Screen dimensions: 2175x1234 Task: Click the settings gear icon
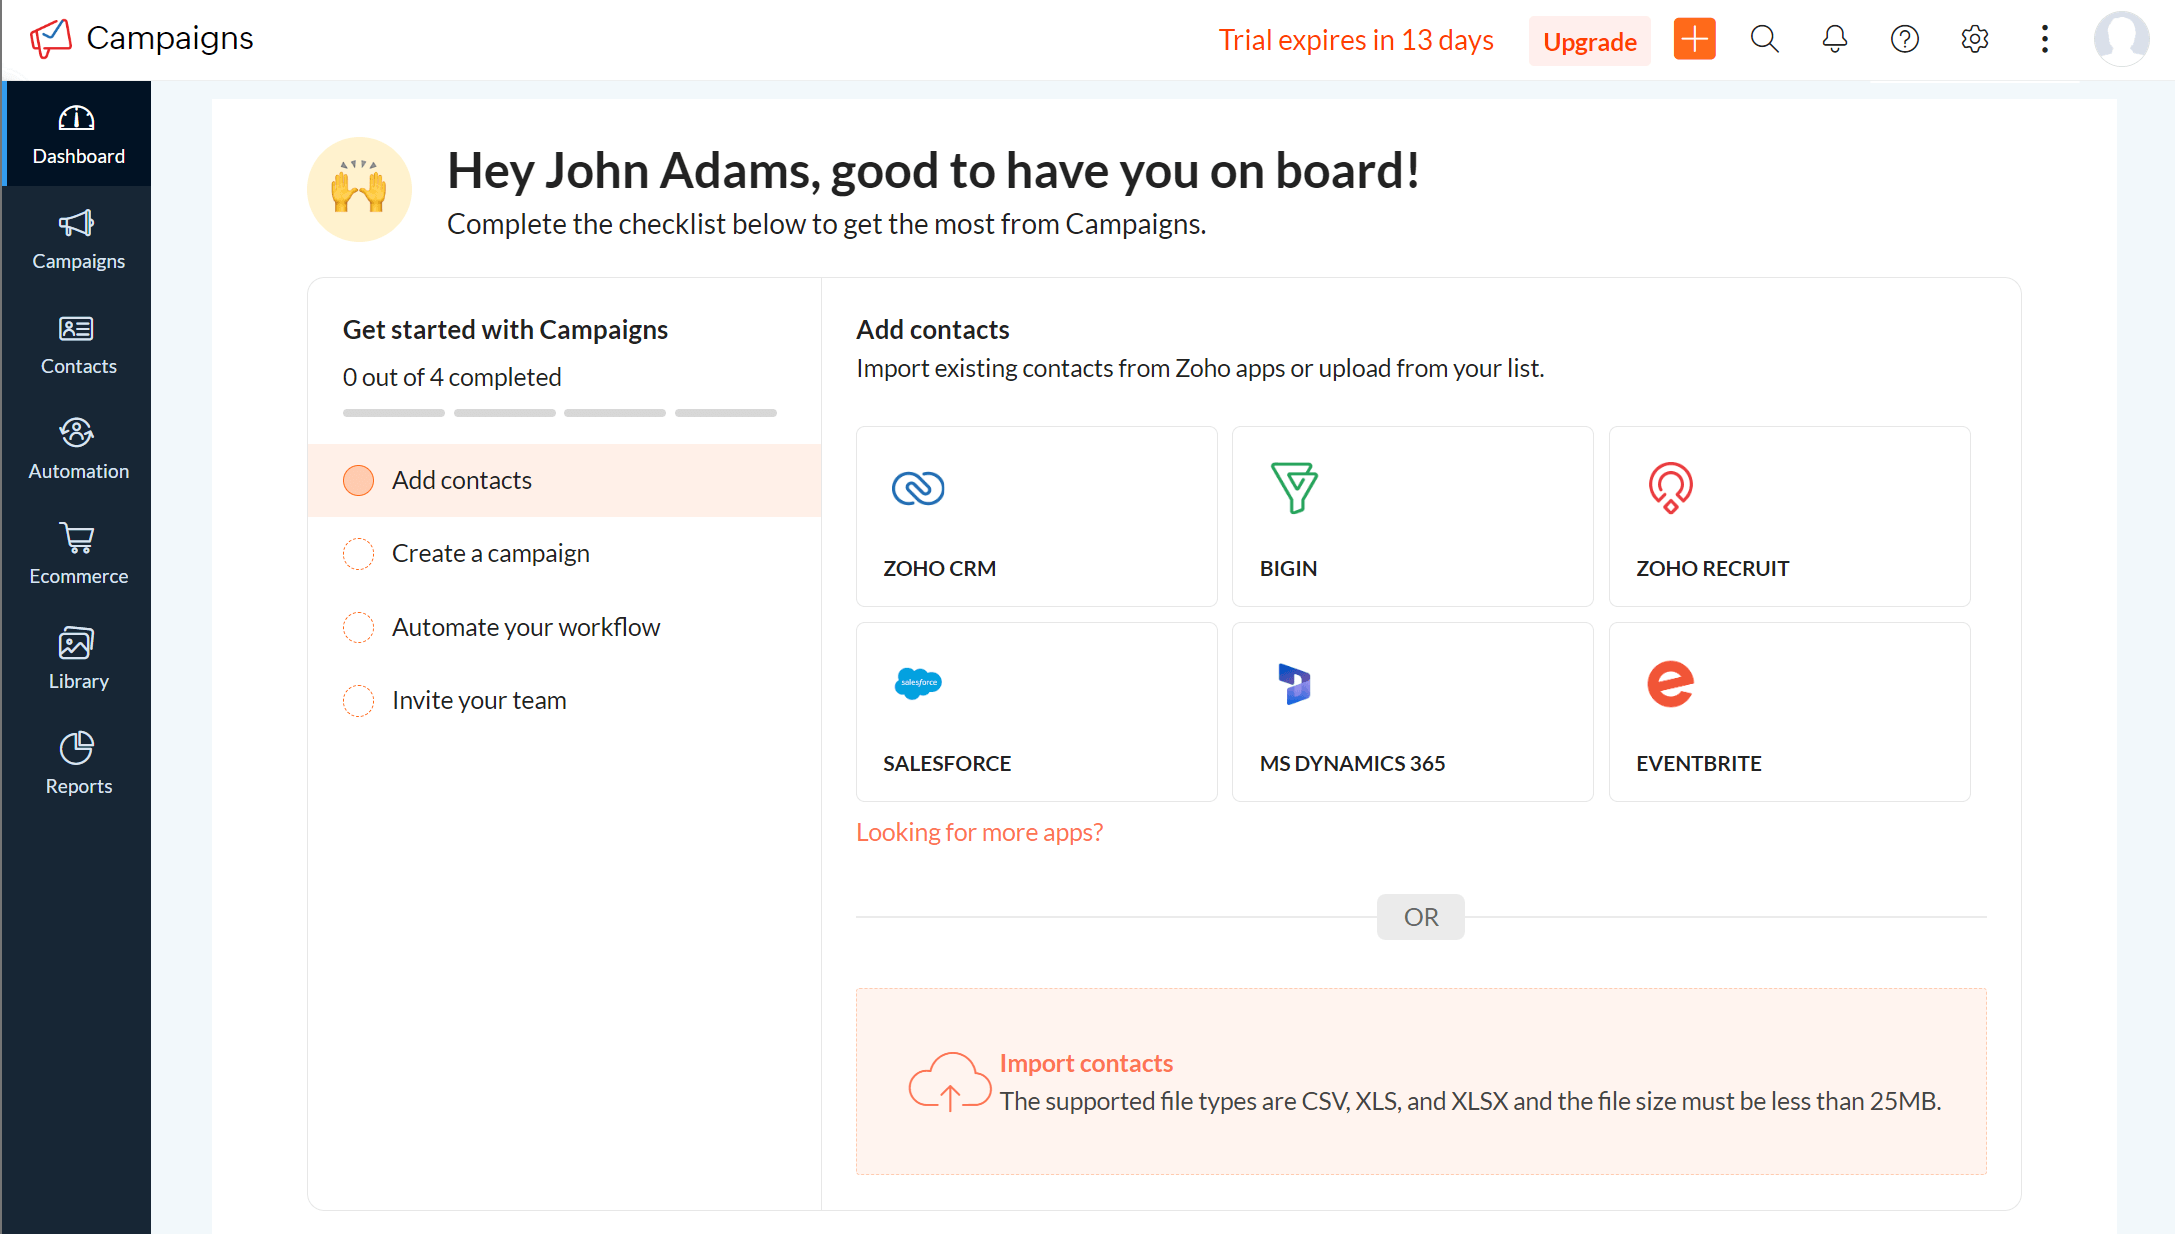pos(1975,40)
